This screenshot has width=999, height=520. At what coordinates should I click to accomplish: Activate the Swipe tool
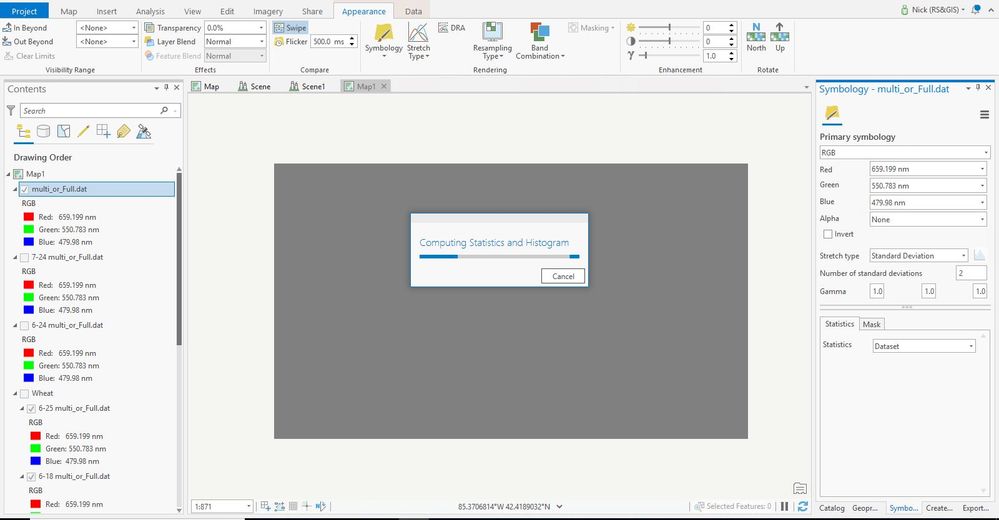coord(291,27)
